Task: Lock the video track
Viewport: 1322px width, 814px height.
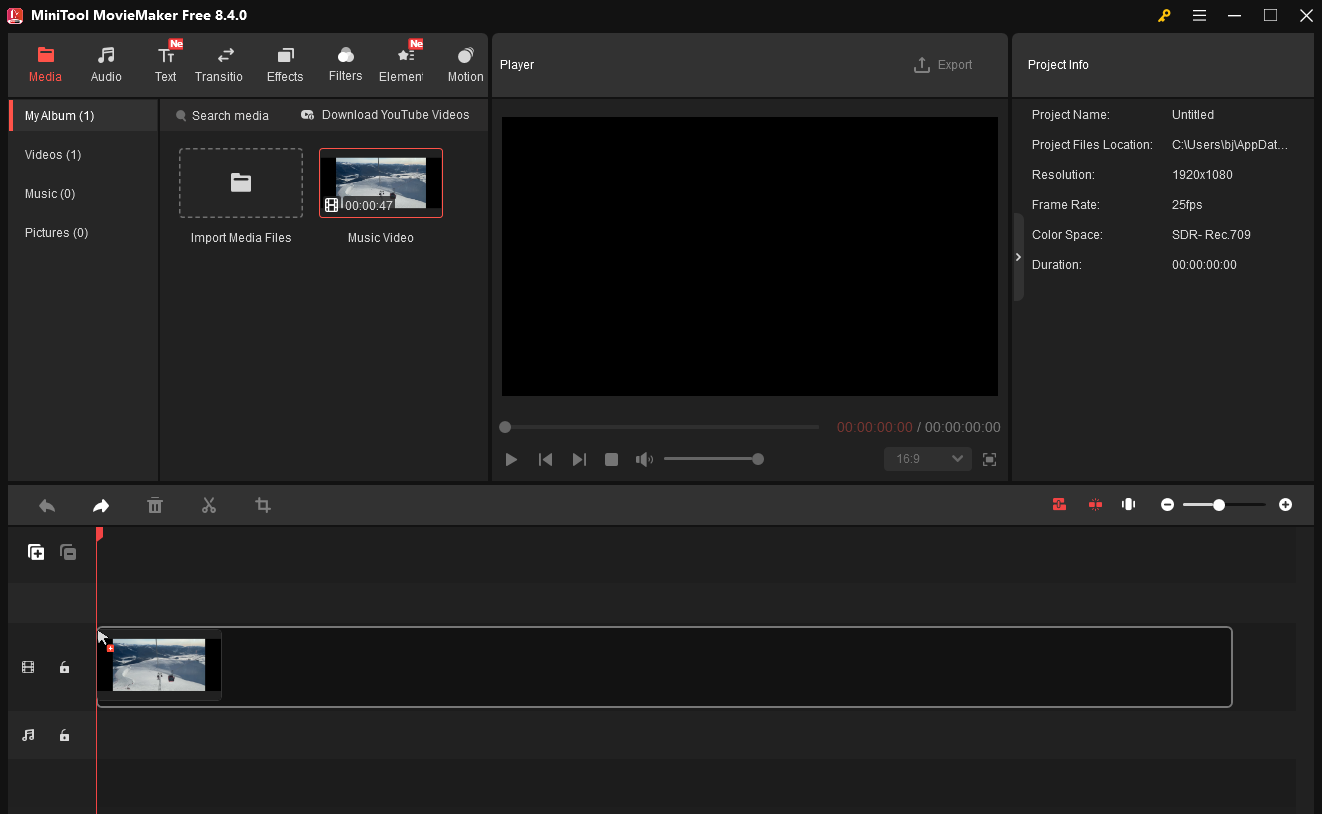Action: pos(64,666)
